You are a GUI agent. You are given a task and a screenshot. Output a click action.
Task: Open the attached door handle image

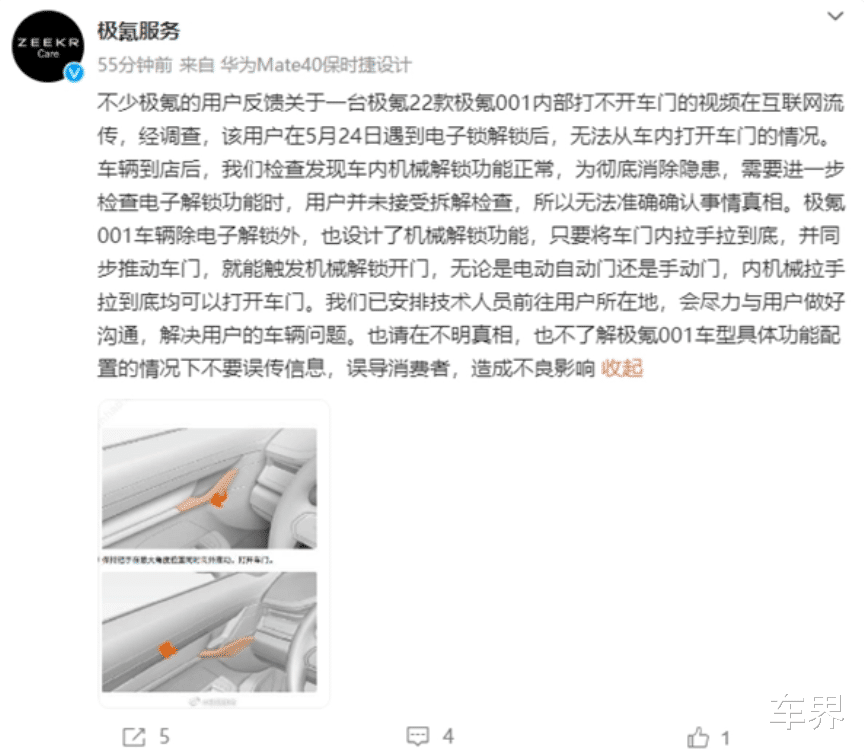(214, 554)
